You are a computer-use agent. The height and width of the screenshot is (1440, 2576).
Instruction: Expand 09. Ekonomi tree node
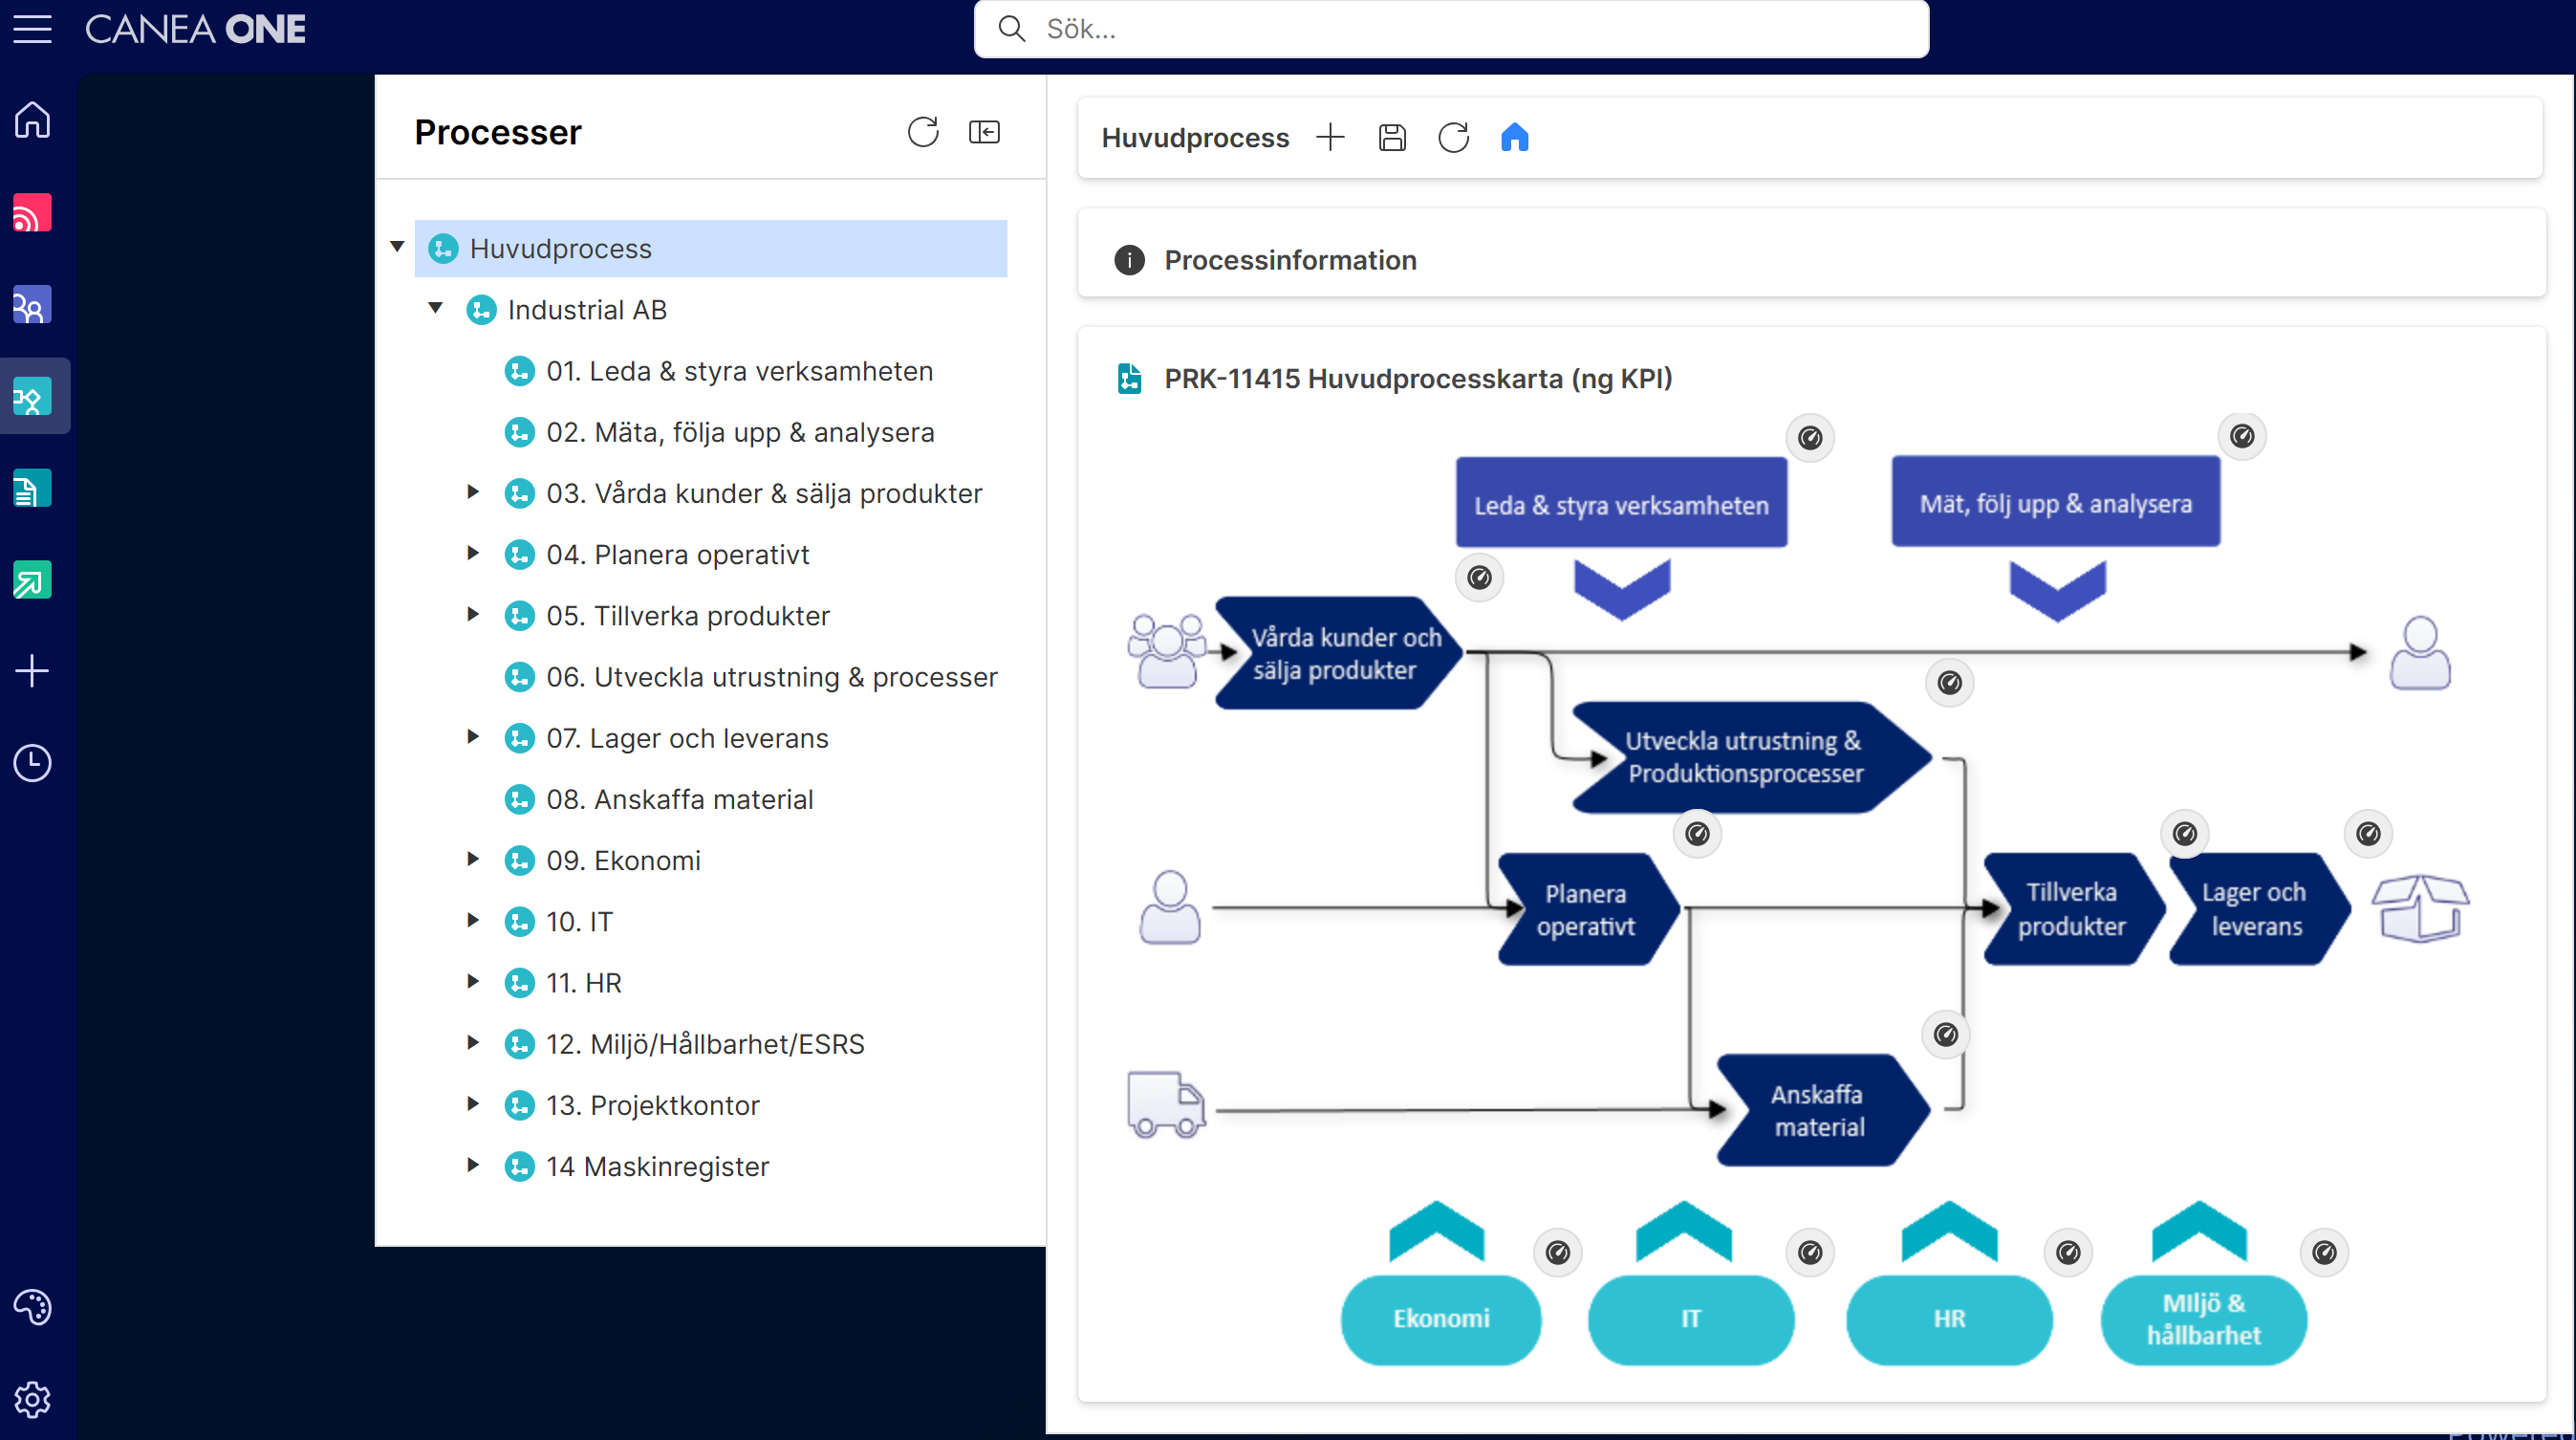[473, 859]
